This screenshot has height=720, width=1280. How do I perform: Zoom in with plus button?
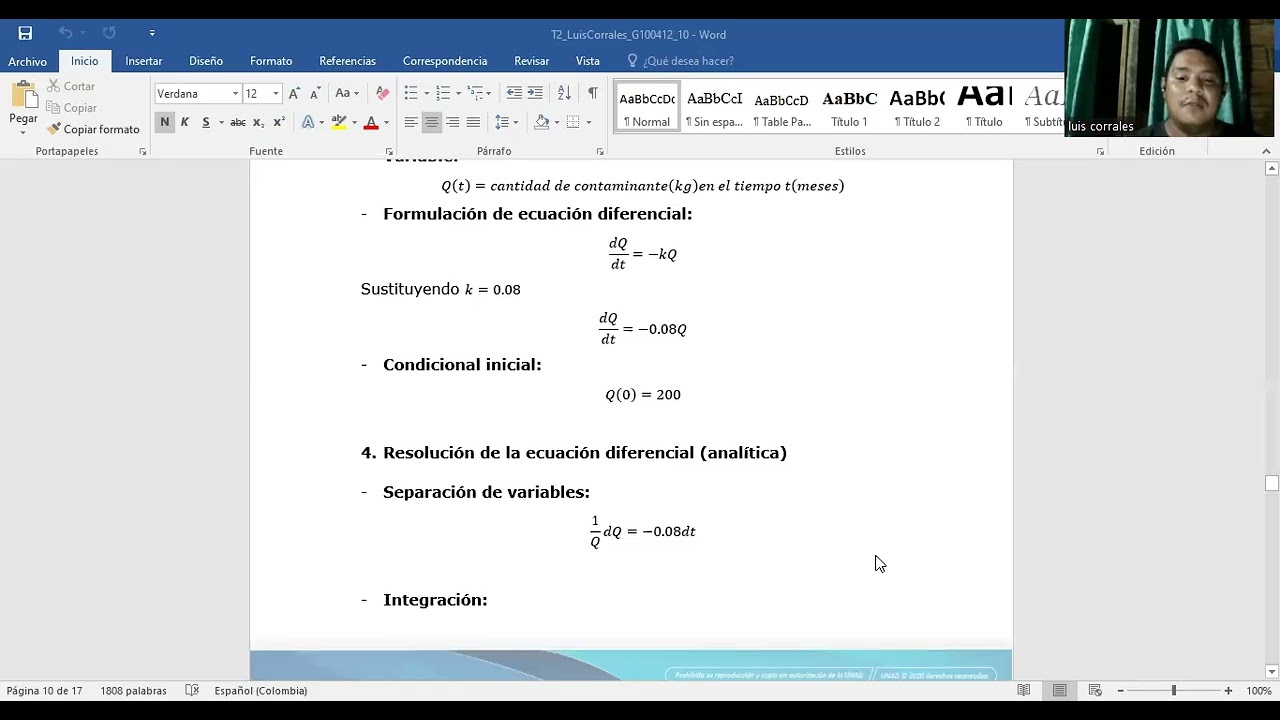tap(1228, 691)
